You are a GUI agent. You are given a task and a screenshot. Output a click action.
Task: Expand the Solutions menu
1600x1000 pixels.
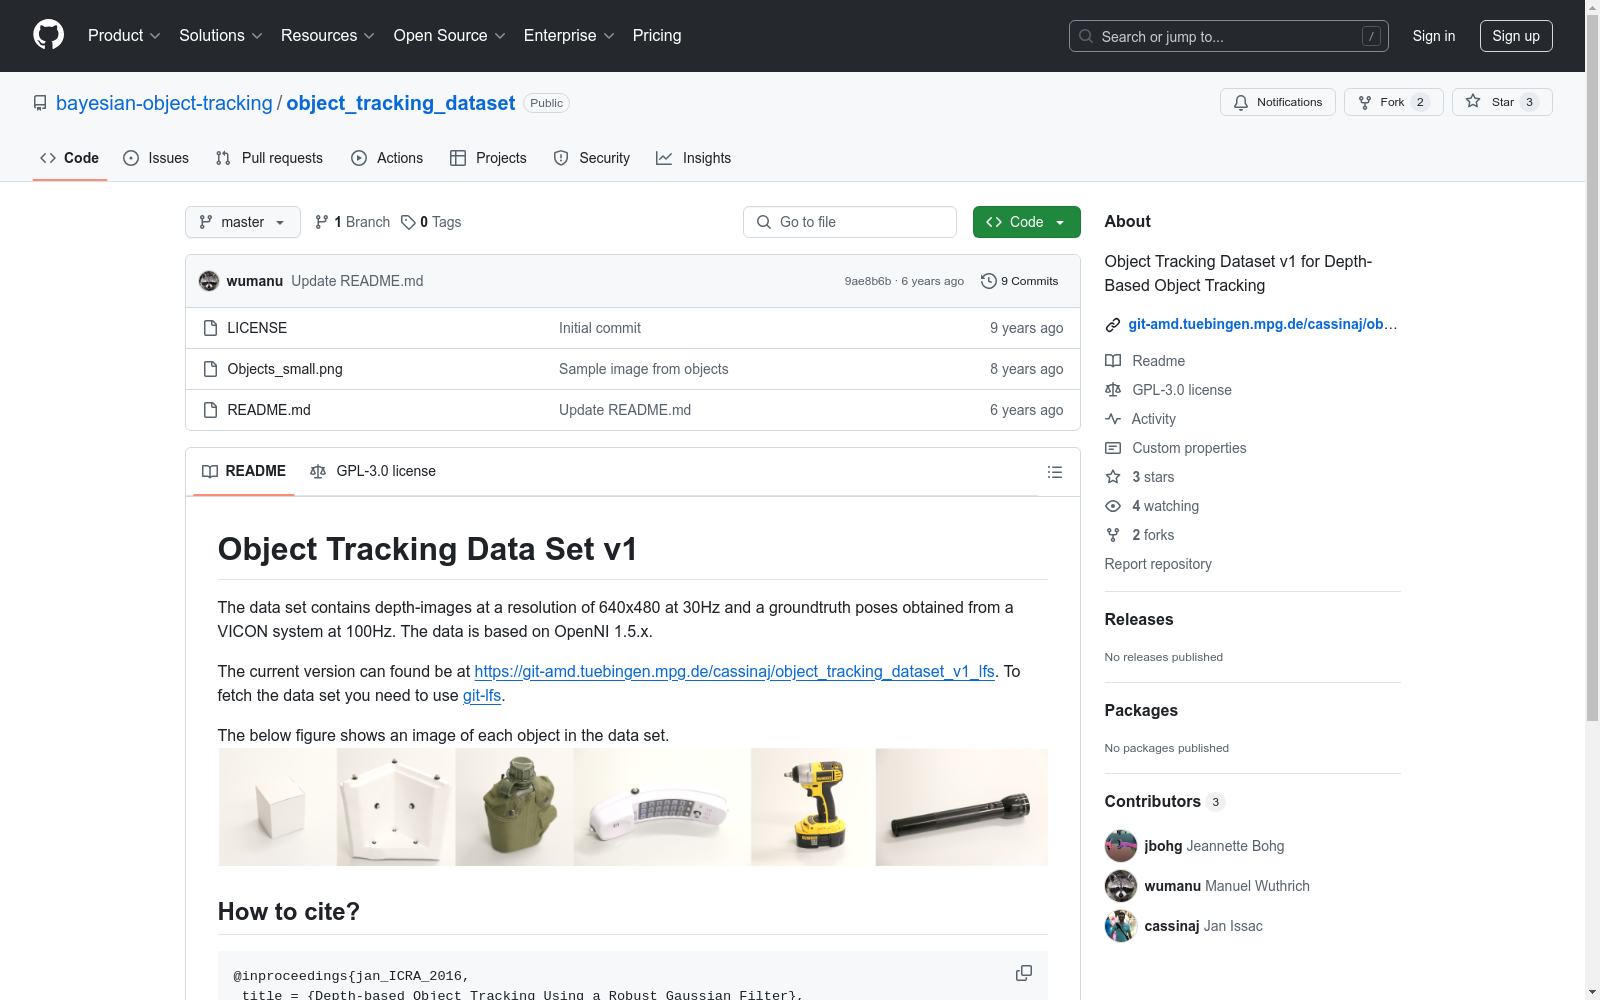point(221,35)
